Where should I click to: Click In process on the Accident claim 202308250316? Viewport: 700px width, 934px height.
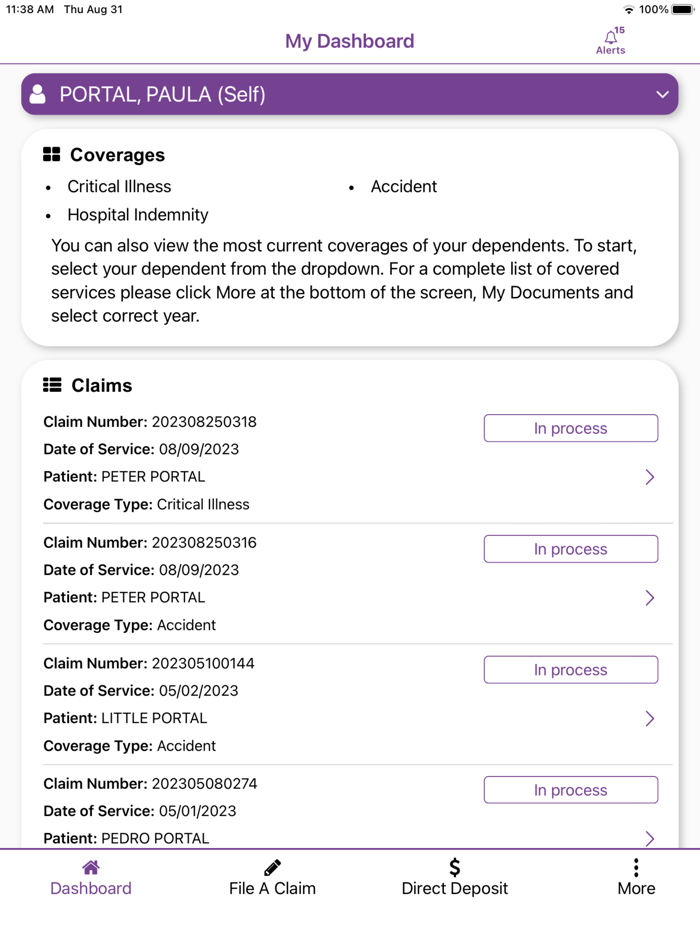(x=570, y=548)
